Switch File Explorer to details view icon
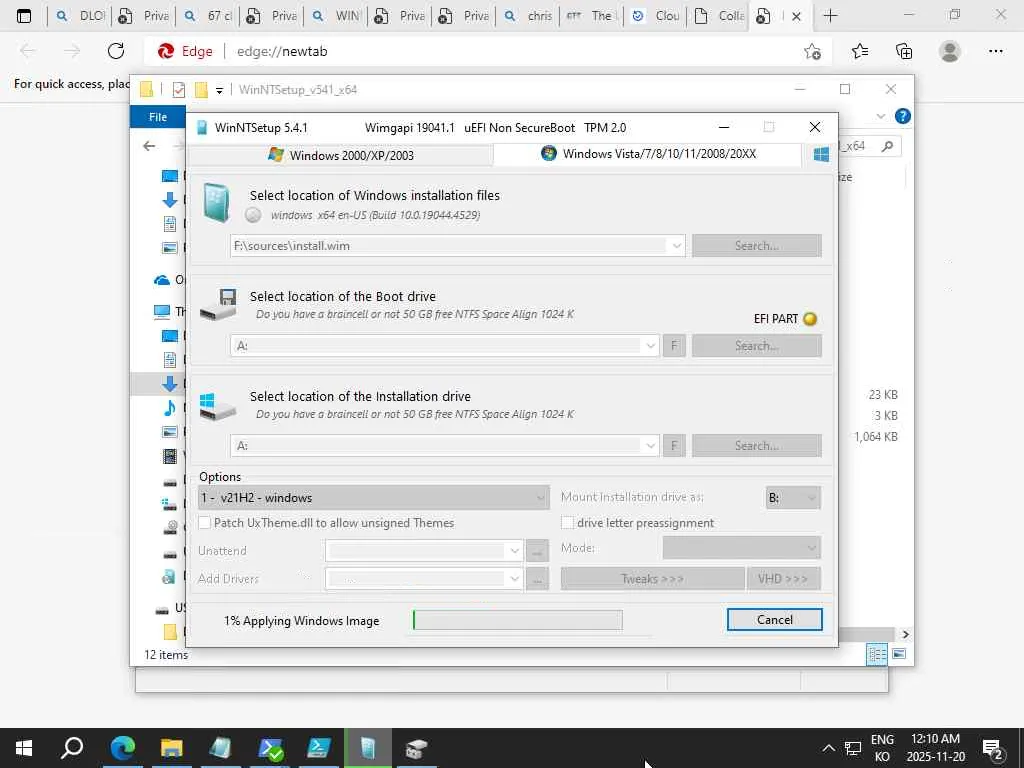 point(876,654)
